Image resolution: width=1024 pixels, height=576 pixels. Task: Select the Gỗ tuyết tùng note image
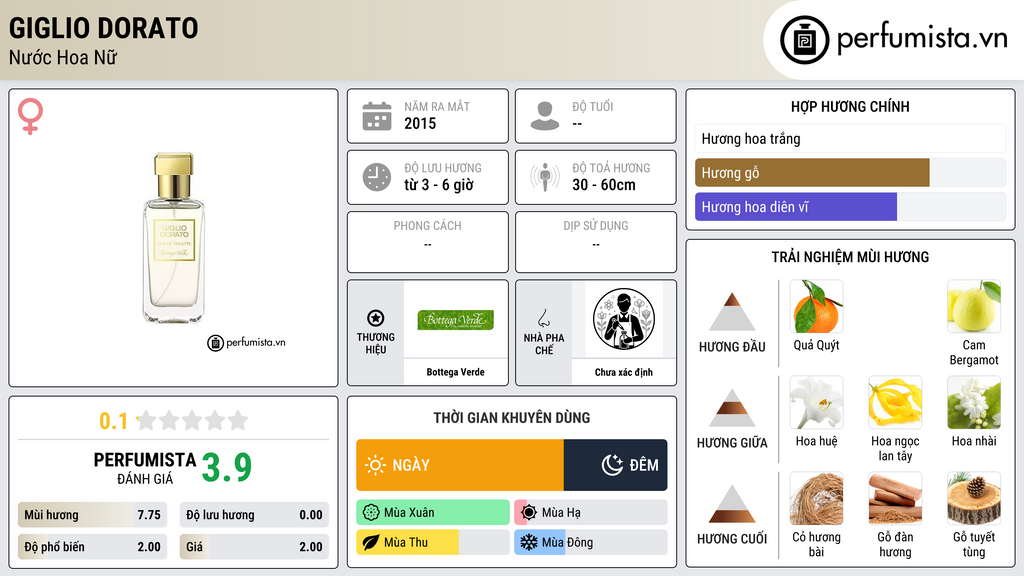coord(974,499)
